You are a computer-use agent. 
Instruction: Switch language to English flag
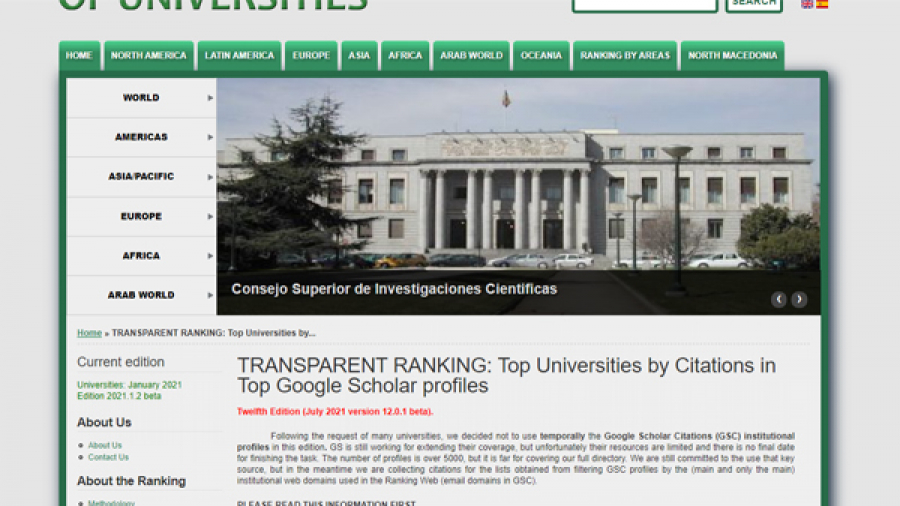(807, 3)
